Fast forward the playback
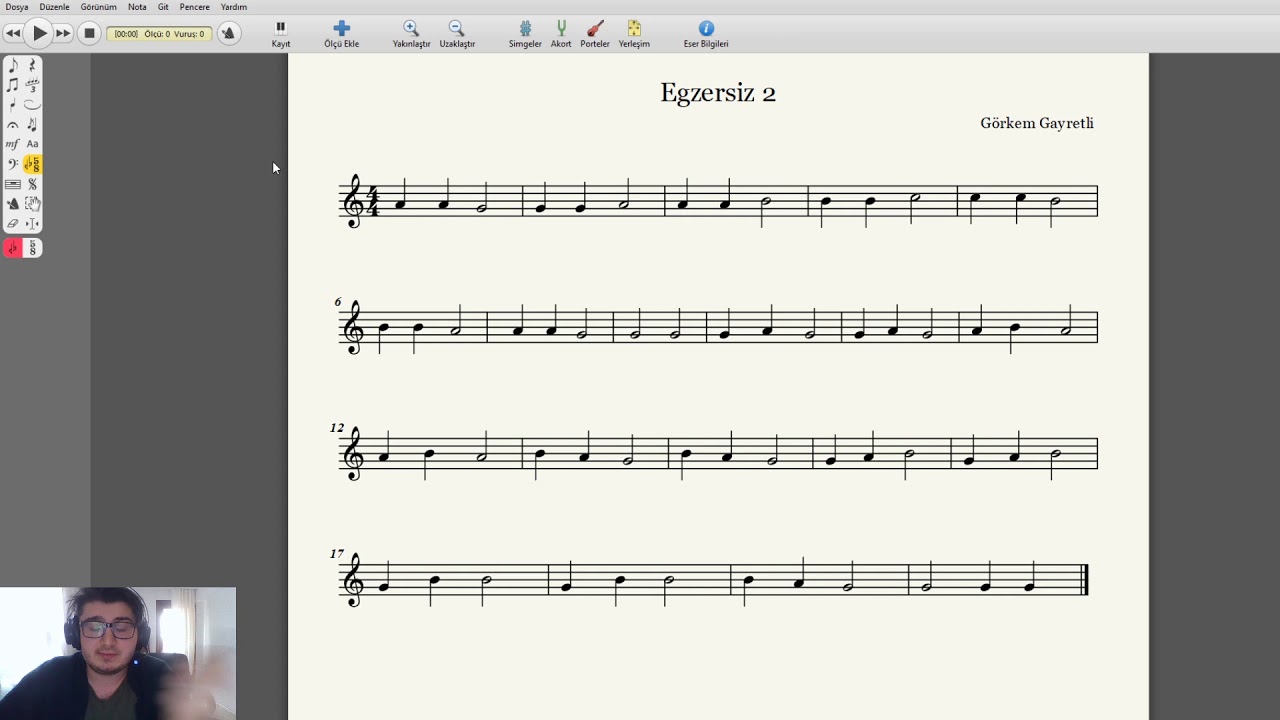This screenshot has height=720, width=1280. click(x=63, y=33)
